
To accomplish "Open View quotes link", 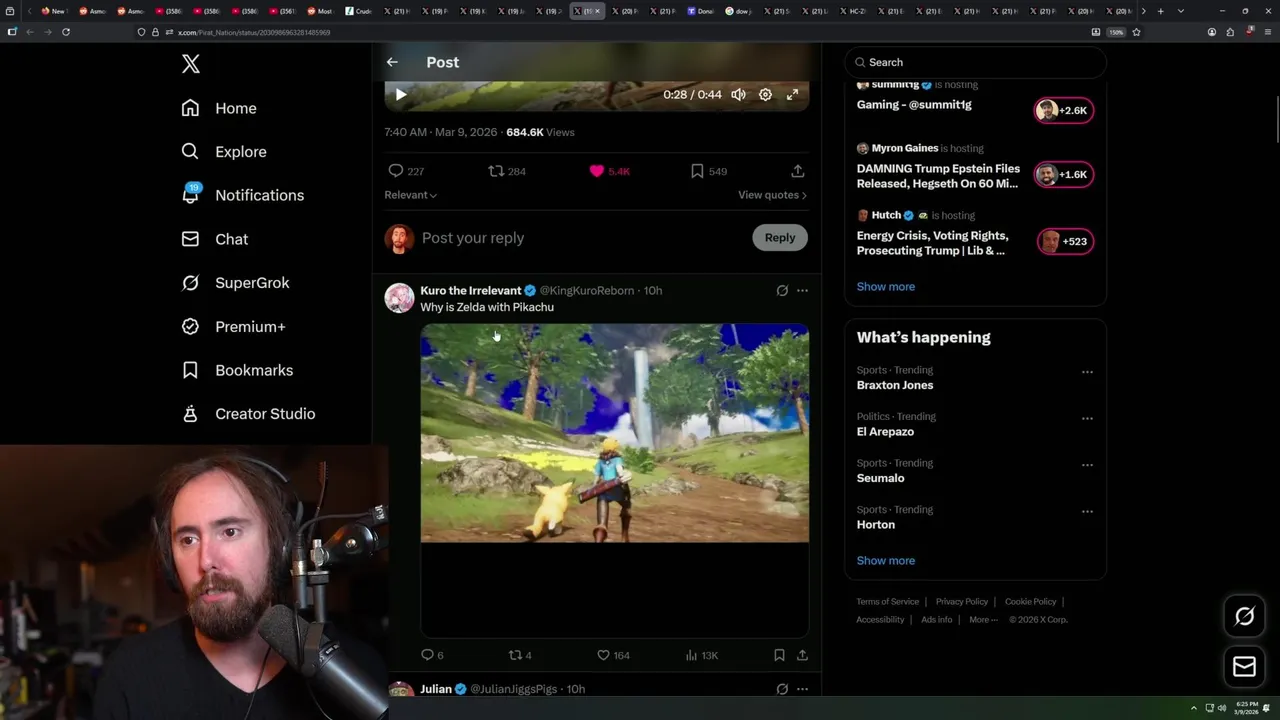I will pos(772,195).
